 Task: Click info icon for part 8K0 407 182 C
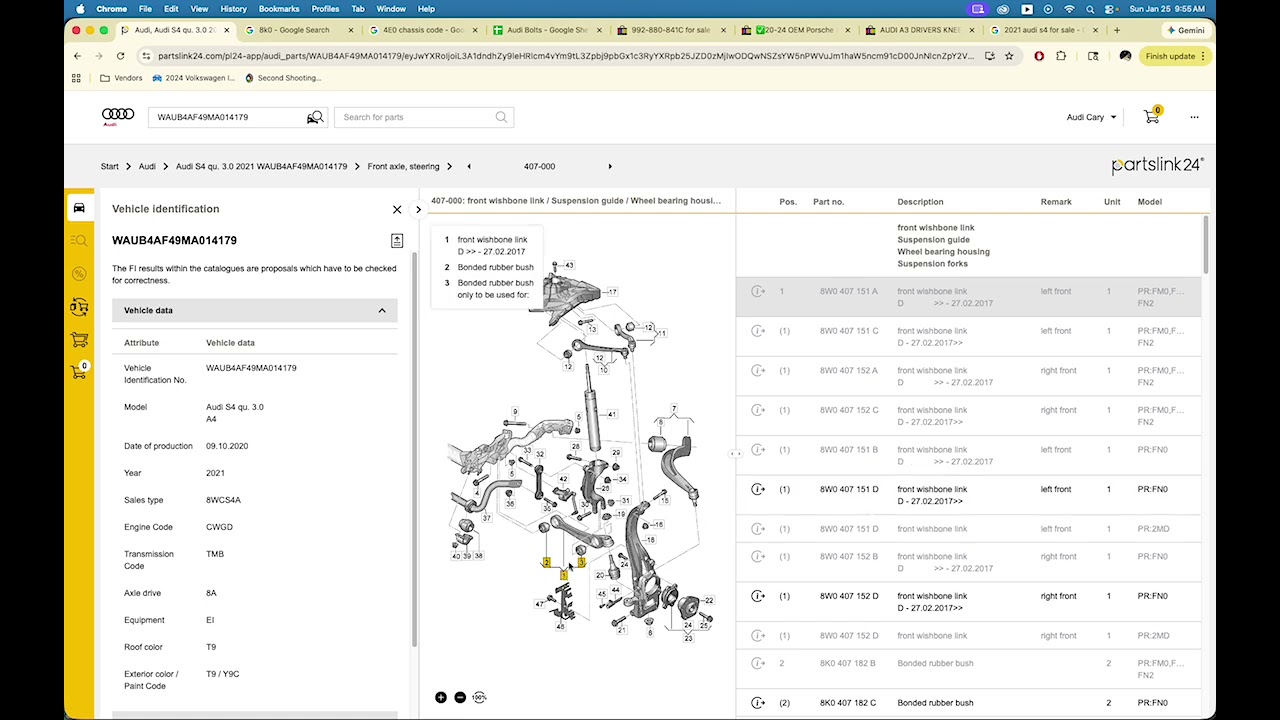(758, 703)
